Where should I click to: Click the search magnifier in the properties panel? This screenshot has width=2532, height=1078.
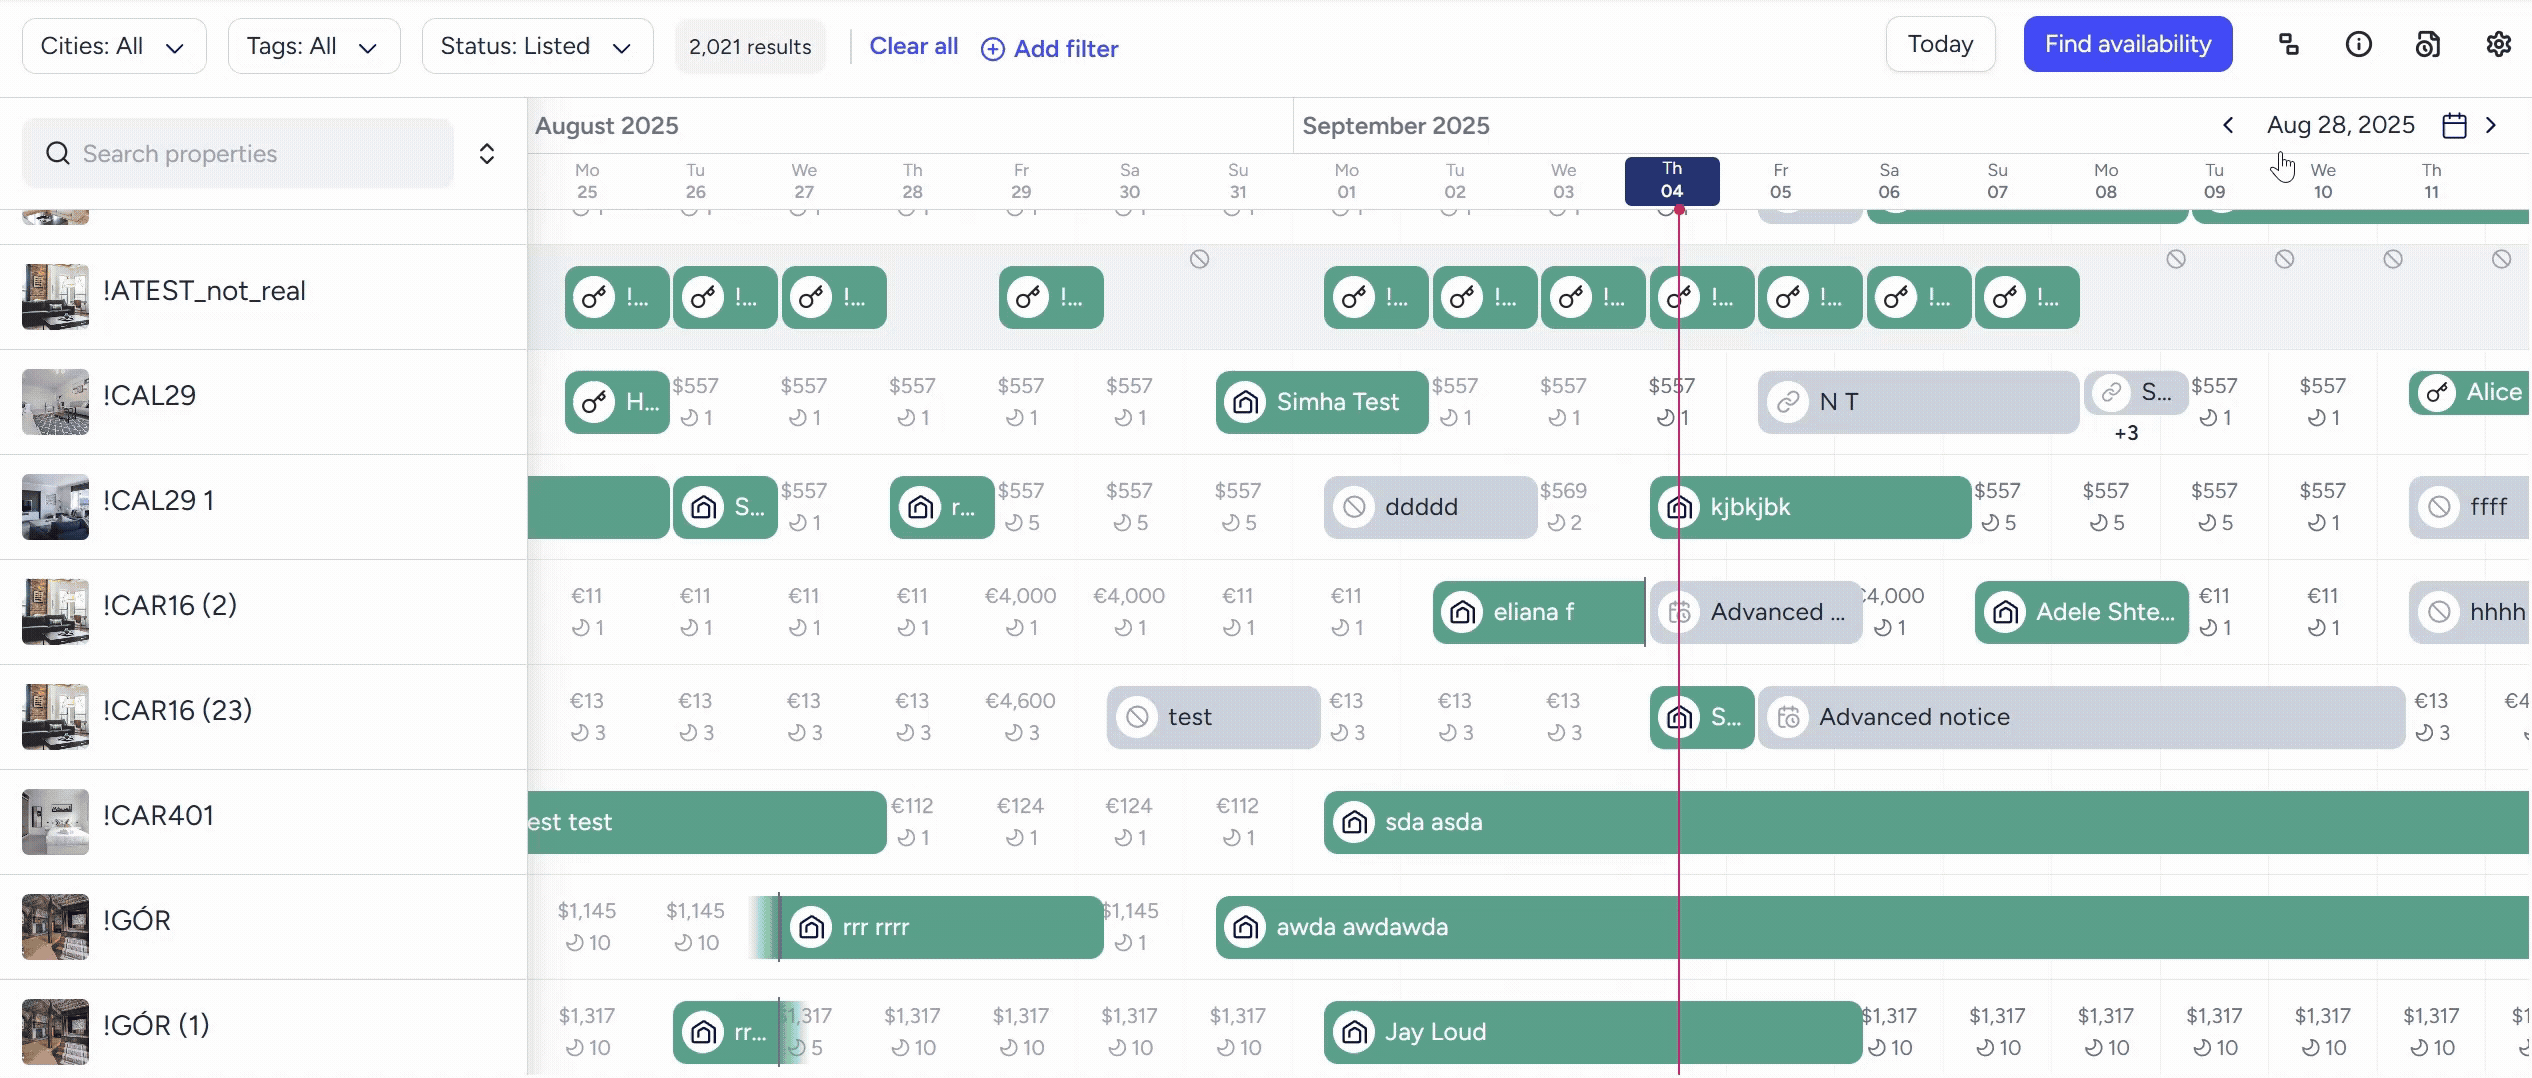(57, 153)
